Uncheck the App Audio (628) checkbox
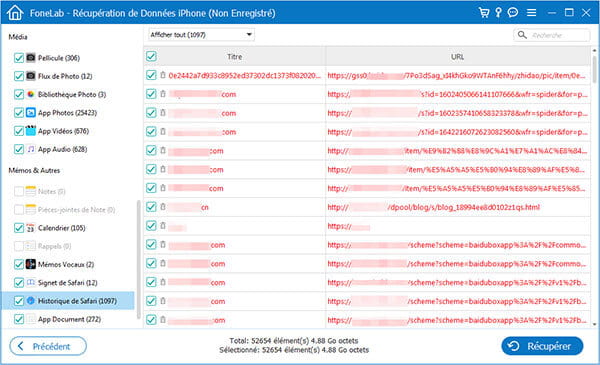The image size is (600, 365). [19, 149]
